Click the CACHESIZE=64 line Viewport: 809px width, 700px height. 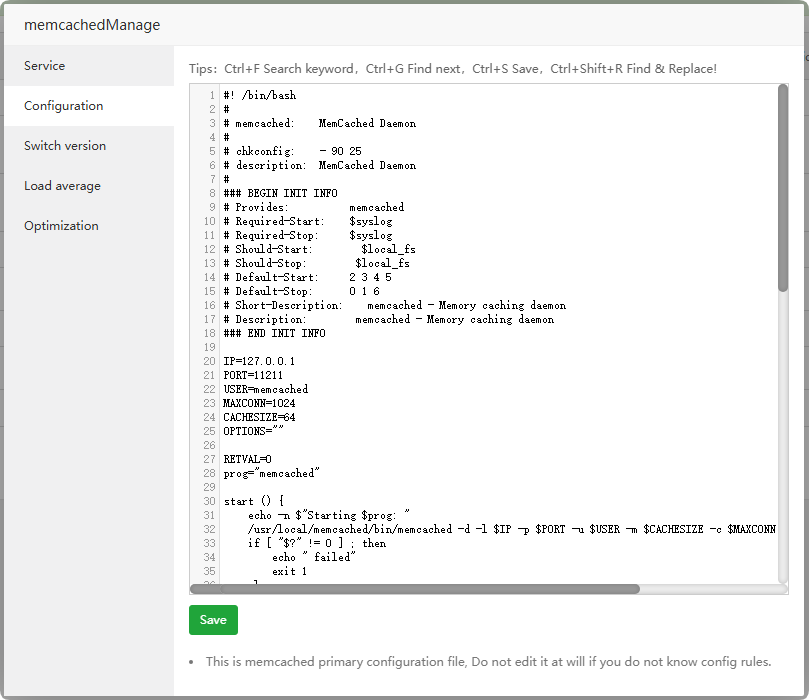(259, 417)
